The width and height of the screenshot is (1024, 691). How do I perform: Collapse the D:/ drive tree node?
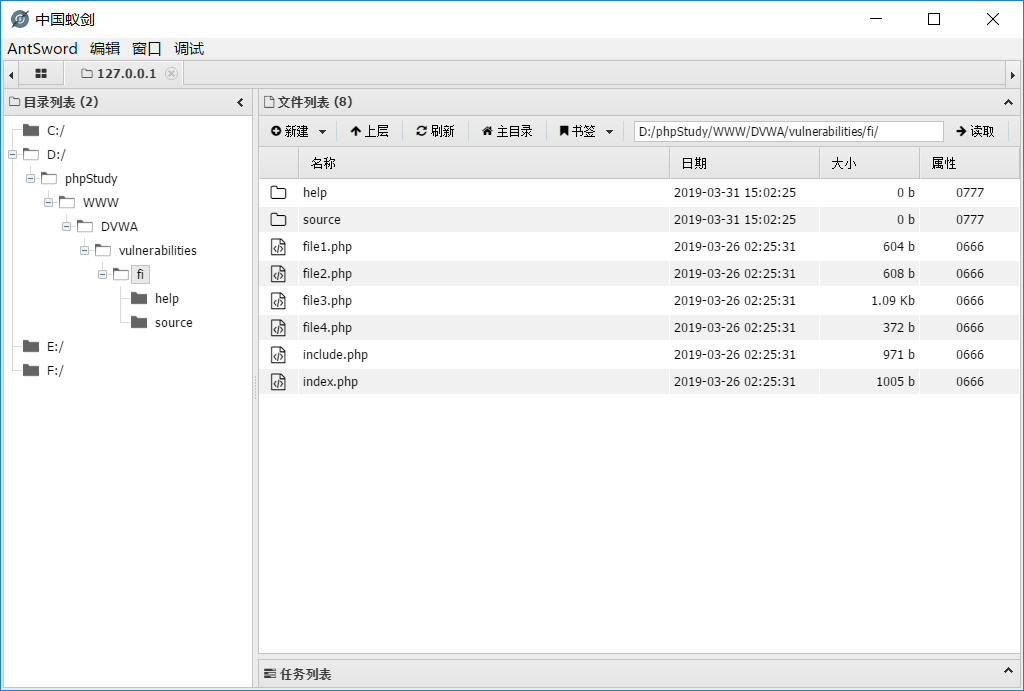click(12, 154)
